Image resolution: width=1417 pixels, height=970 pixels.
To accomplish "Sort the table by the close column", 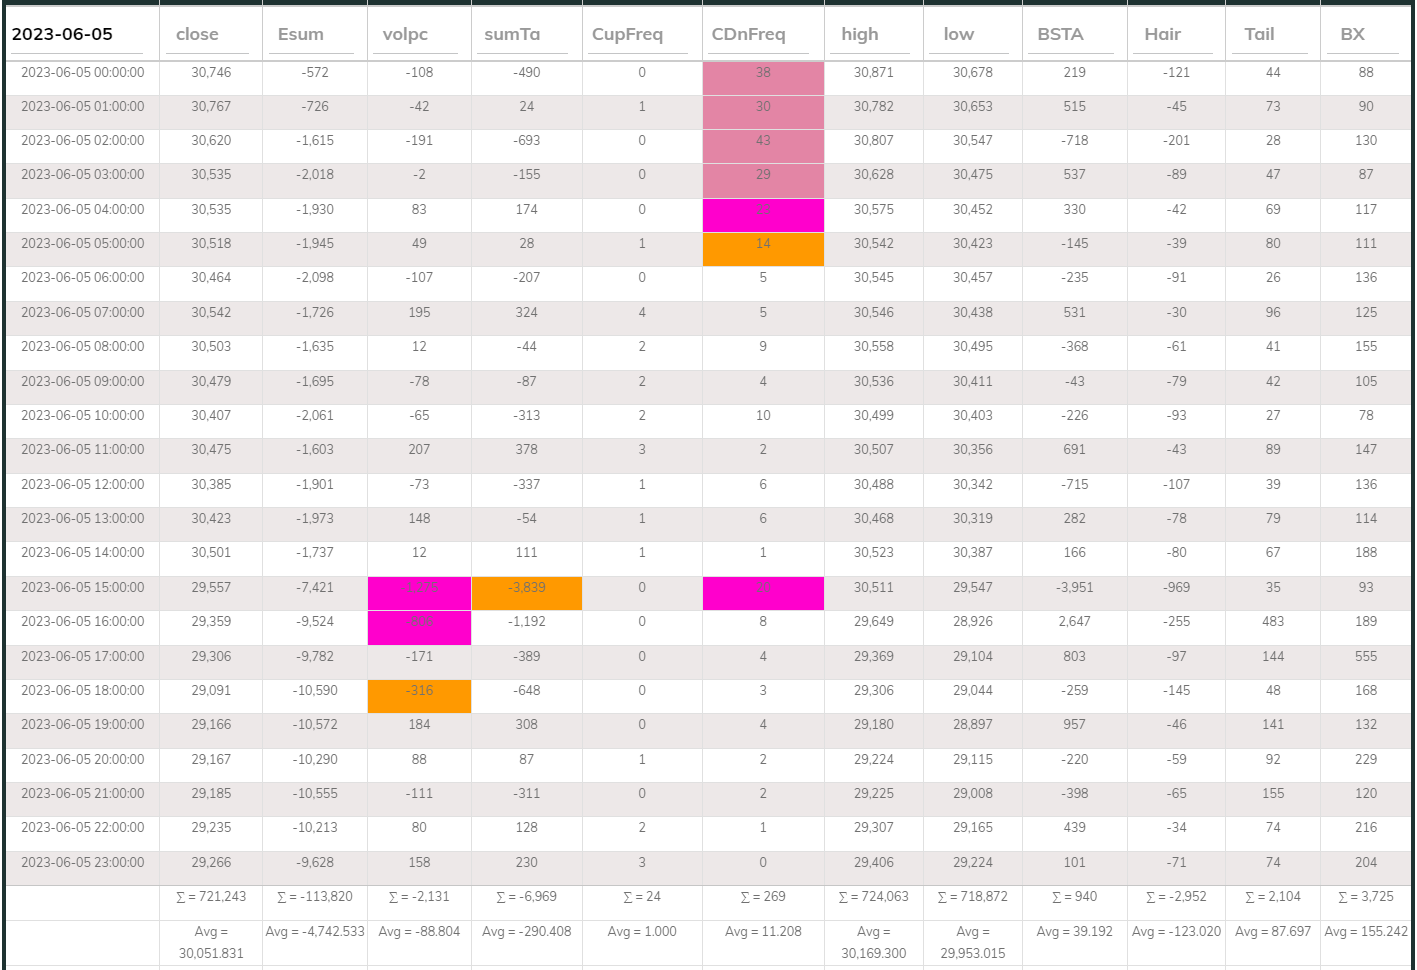I will click(x=196, y=33).
